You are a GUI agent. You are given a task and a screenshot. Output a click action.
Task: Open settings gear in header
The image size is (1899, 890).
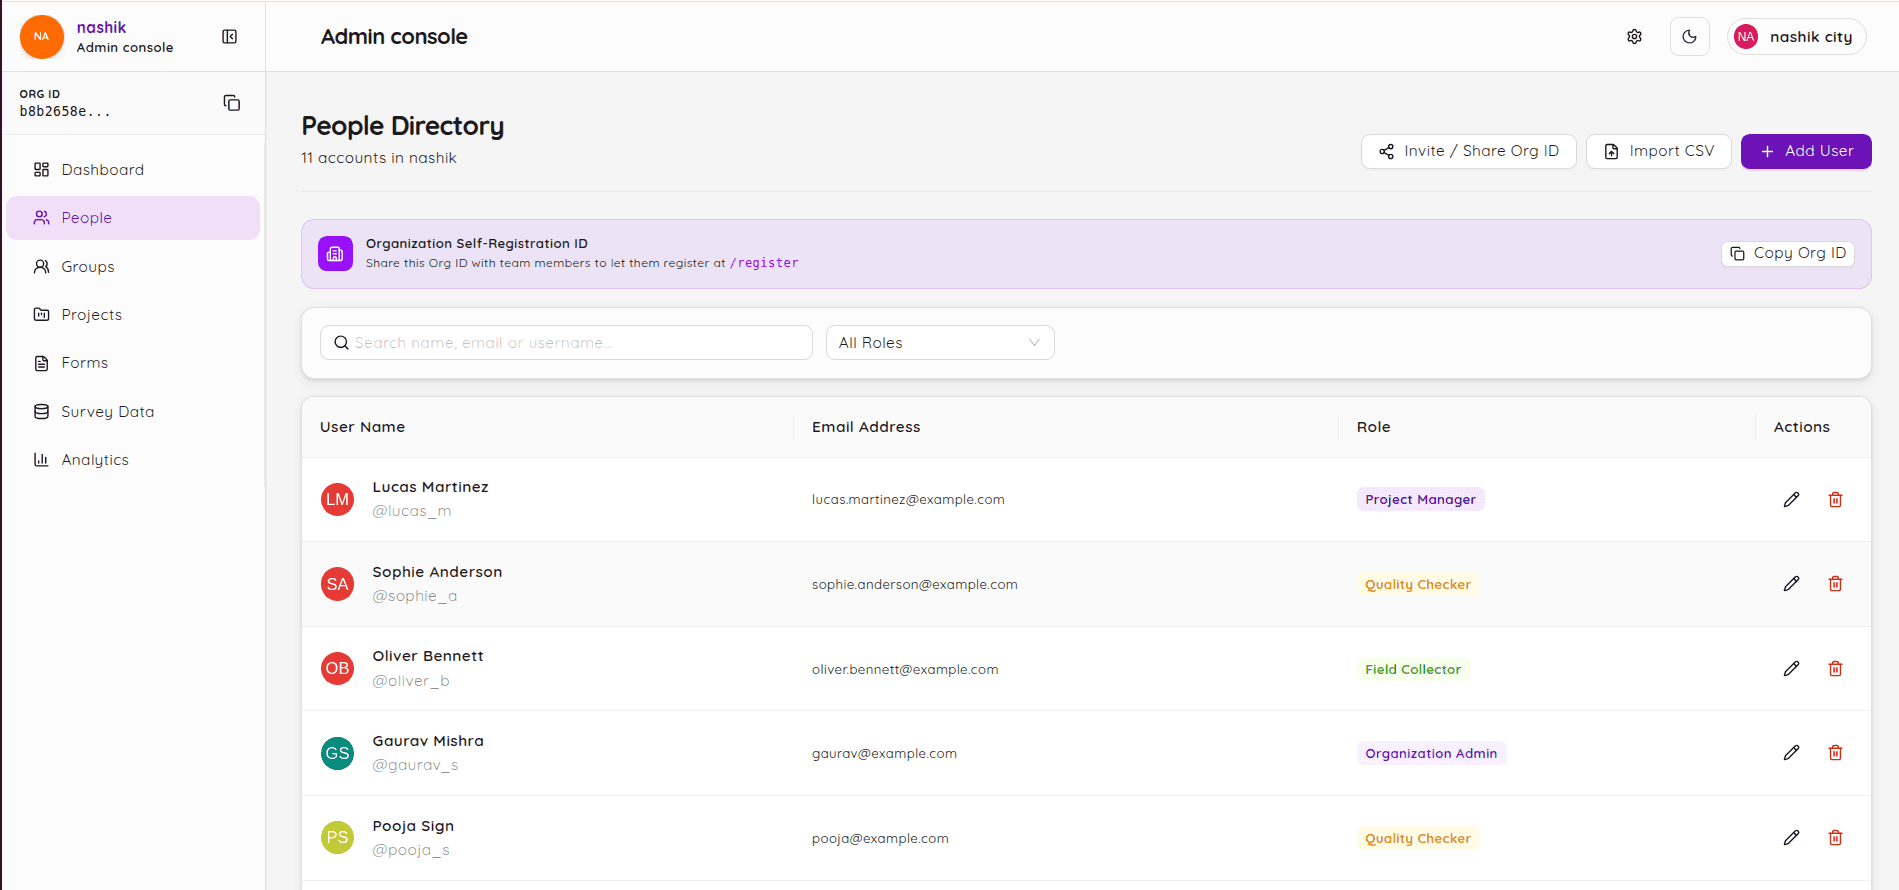[1634, 37]
